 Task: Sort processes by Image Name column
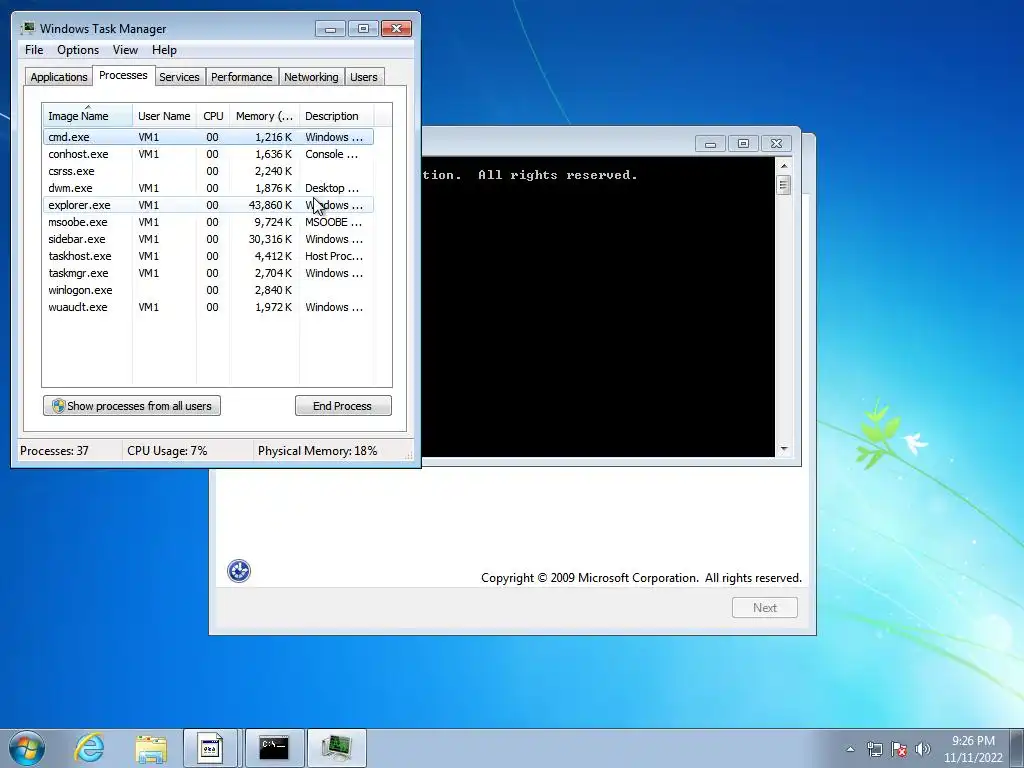(x=88, y=116)
